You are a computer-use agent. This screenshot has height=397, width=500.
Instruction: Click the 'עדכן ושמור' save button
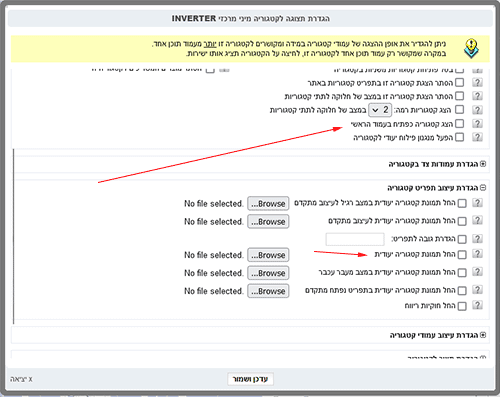click(251, 379)
